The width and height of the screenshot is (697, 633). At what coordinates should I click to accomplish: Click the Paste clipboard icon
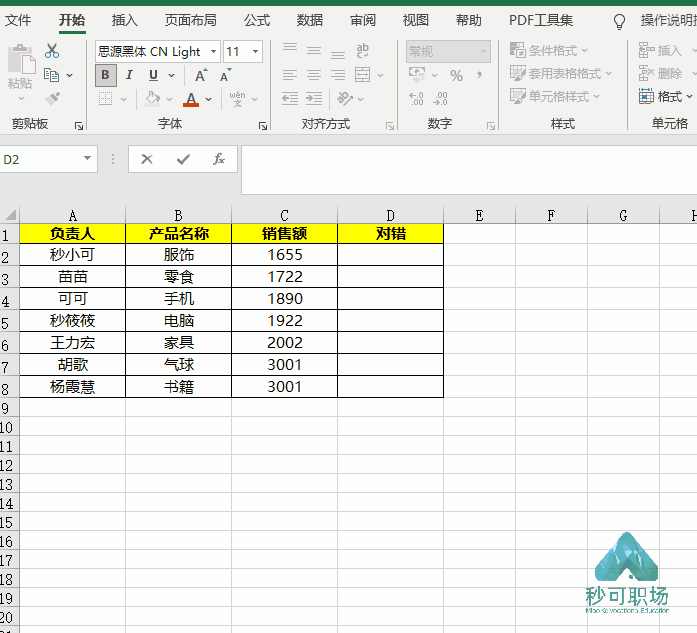pos(21,59)
